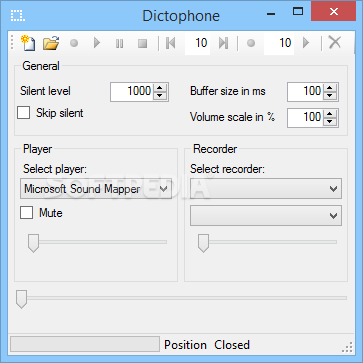This screenshot has height=363, width=363.
Task: Decrease Silent level with down arrow
Action: 160,96
